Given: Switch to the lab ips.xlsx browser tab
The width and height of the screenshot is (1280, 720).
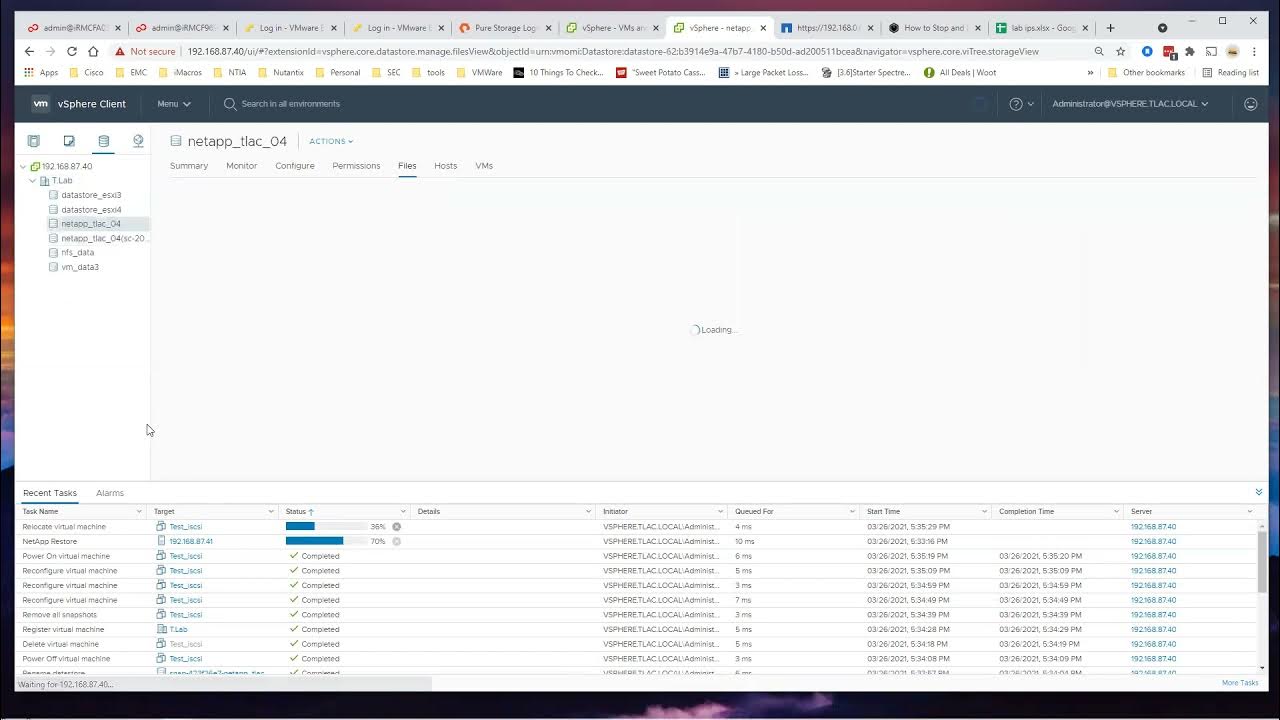Looking at the screenshot, I should tap(1043, 28).
